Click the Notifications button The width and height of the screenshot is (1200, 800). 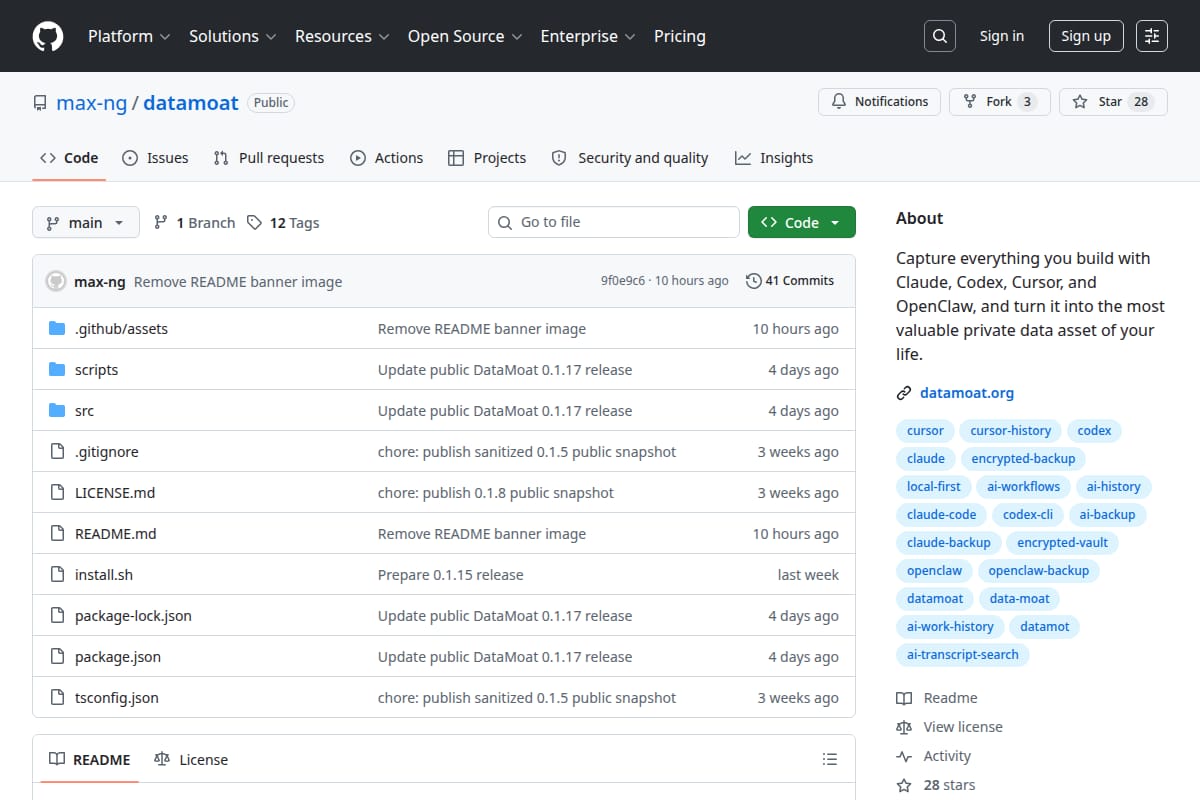click(x=879, y=102)
